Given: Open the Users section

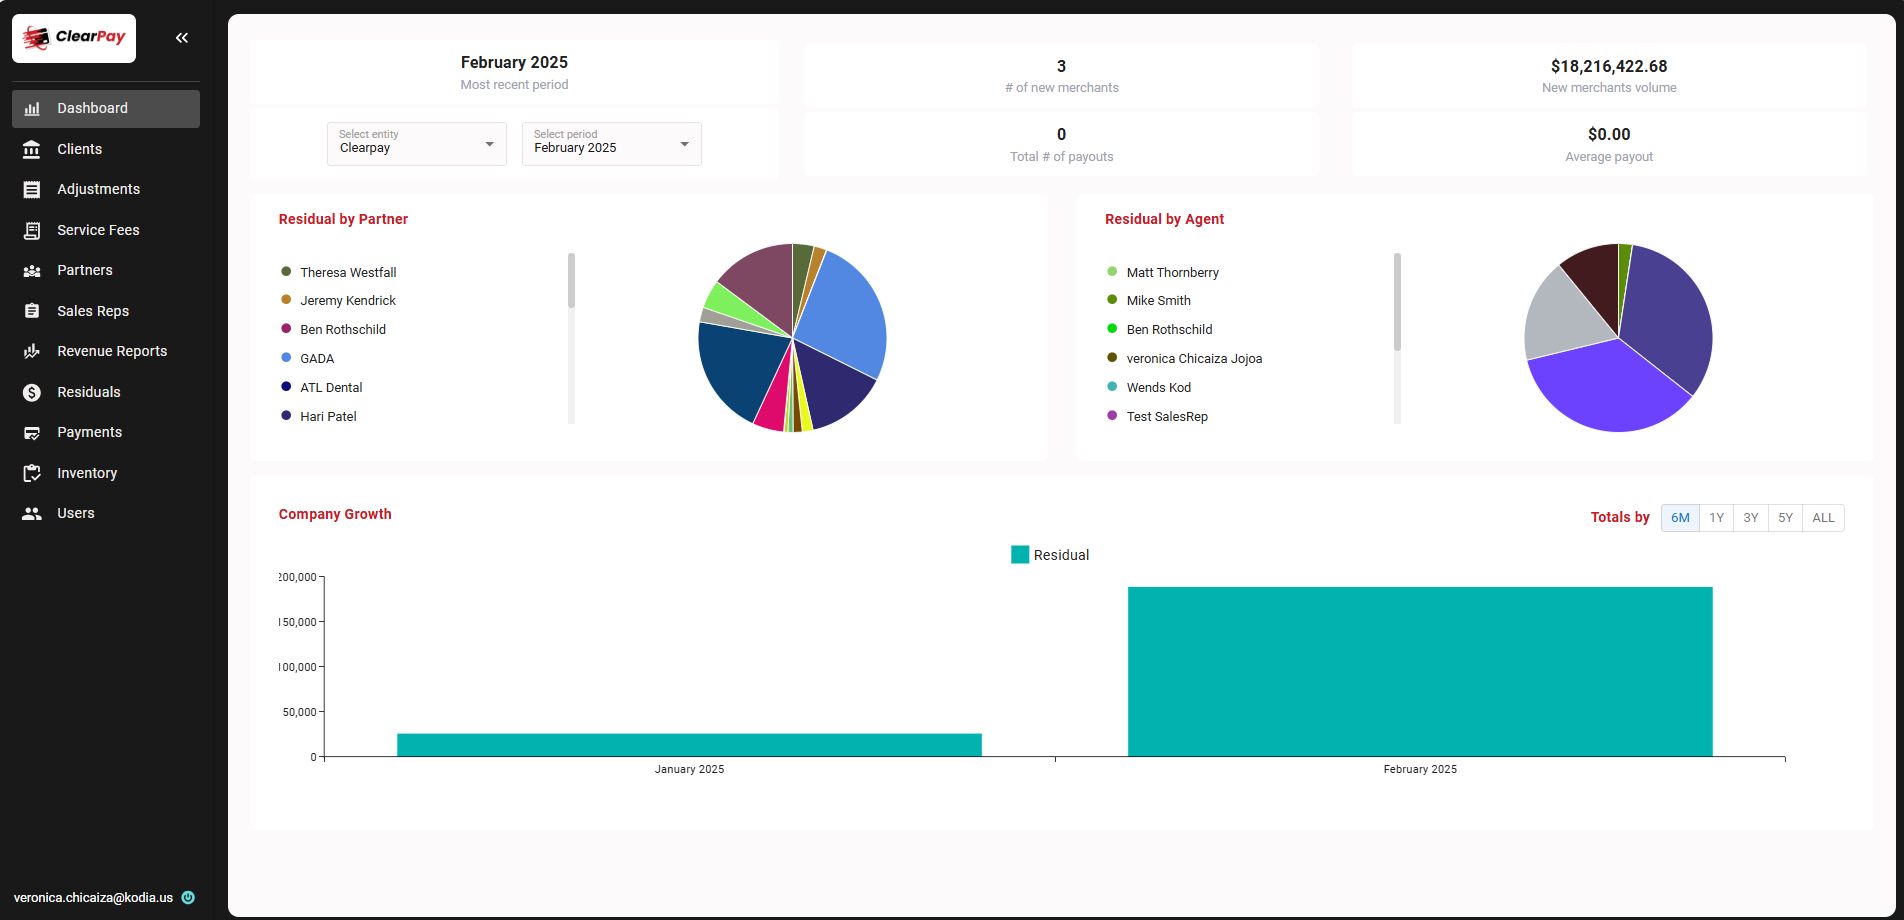Looking at the screenshot, I should 76,513.
